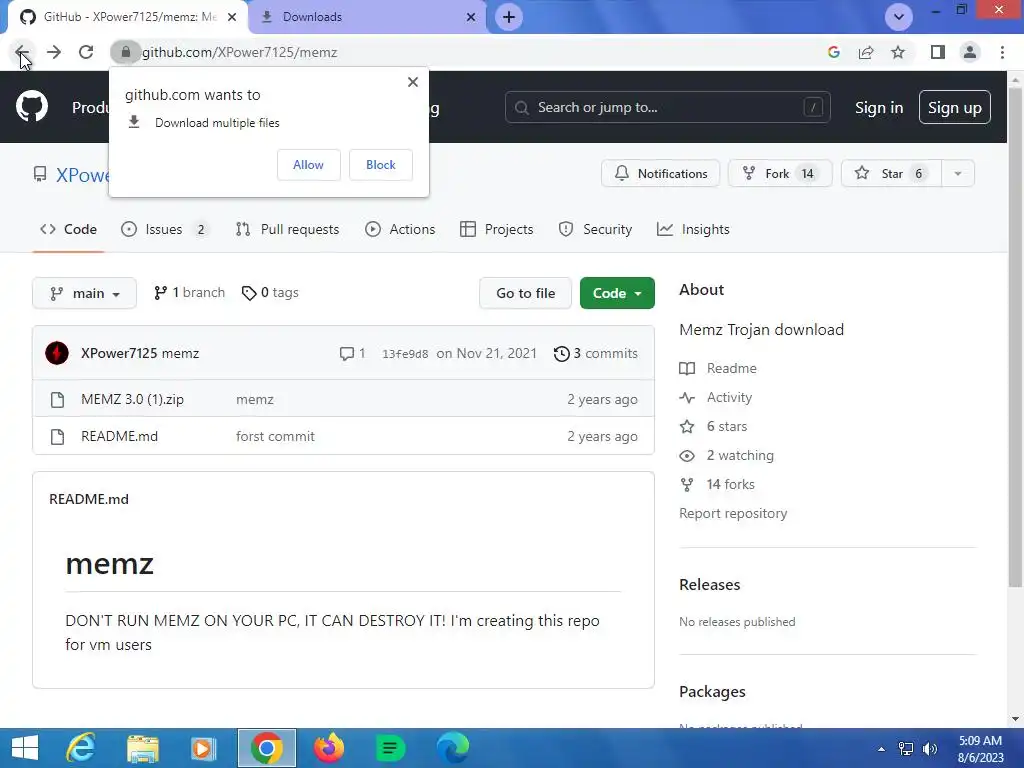
Task: Click the Notifications button
Action: [660, 174]
